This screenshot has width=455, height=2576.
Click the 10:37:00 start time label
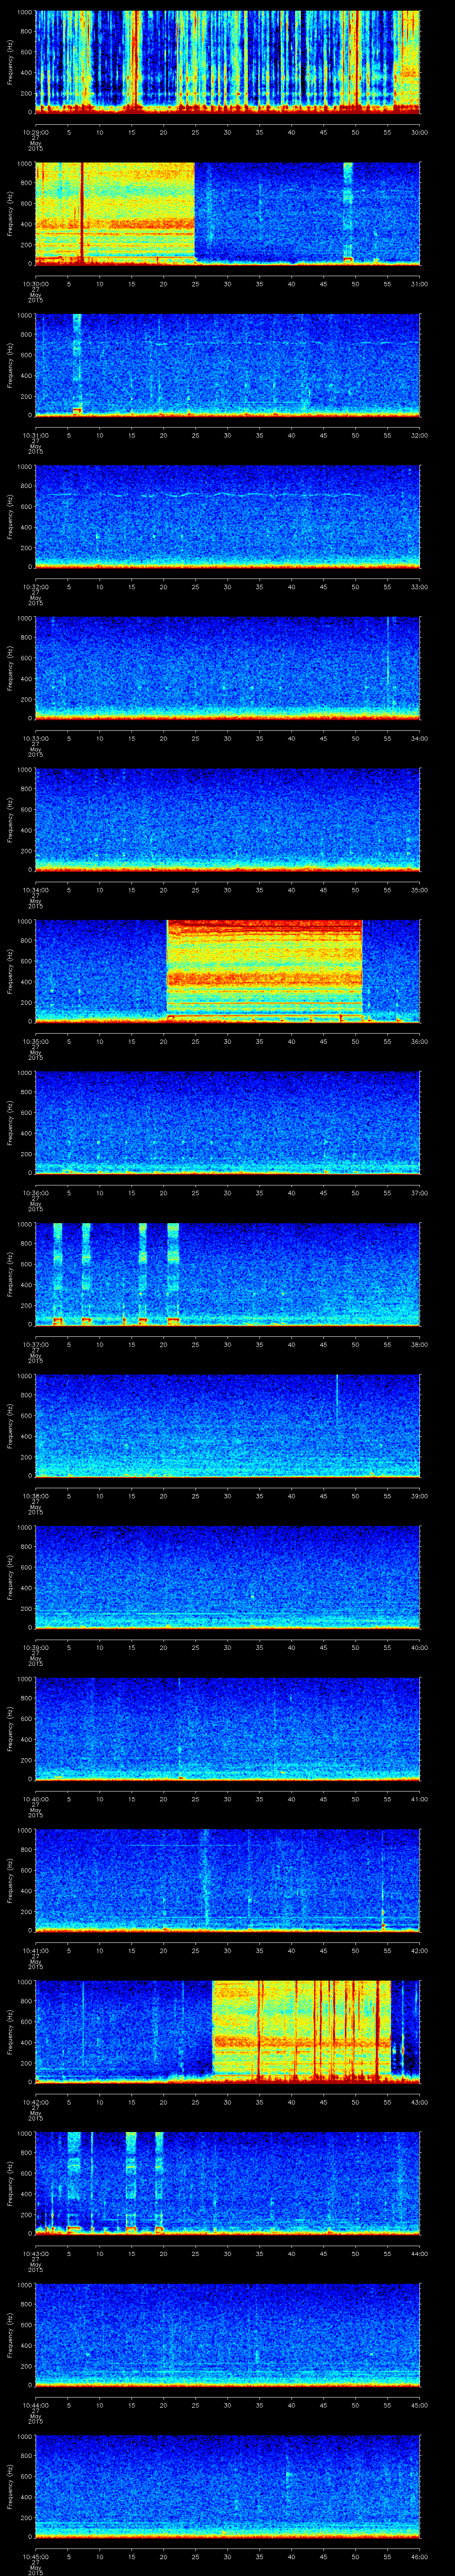[x=35, y=1344]
